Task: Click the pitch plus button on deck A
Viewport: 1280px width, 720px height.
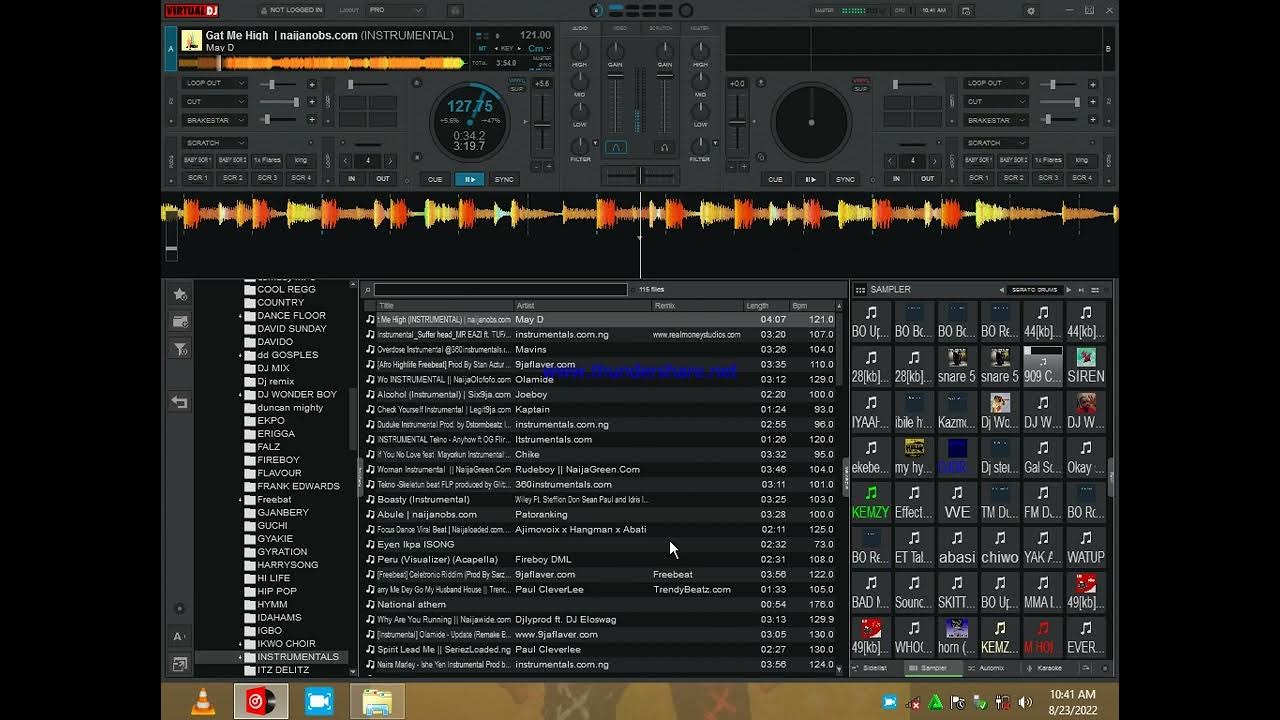Action: [548, 167]
